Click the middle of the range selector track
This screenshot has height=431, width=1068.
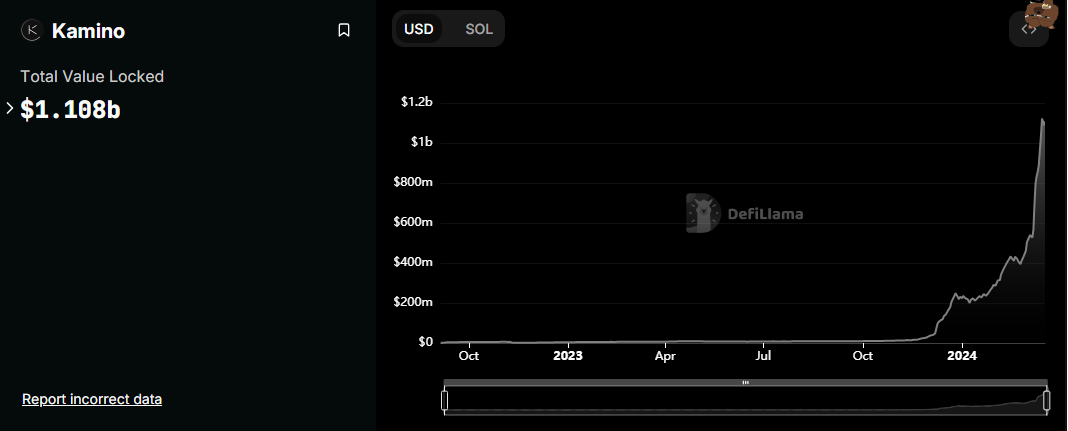pos(745,401)
